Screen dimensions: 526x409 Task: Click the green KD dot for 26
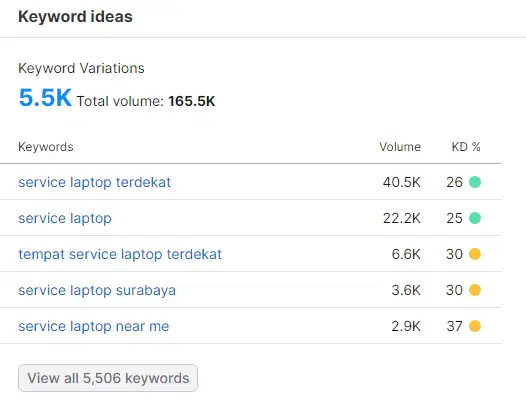point(475,182)
